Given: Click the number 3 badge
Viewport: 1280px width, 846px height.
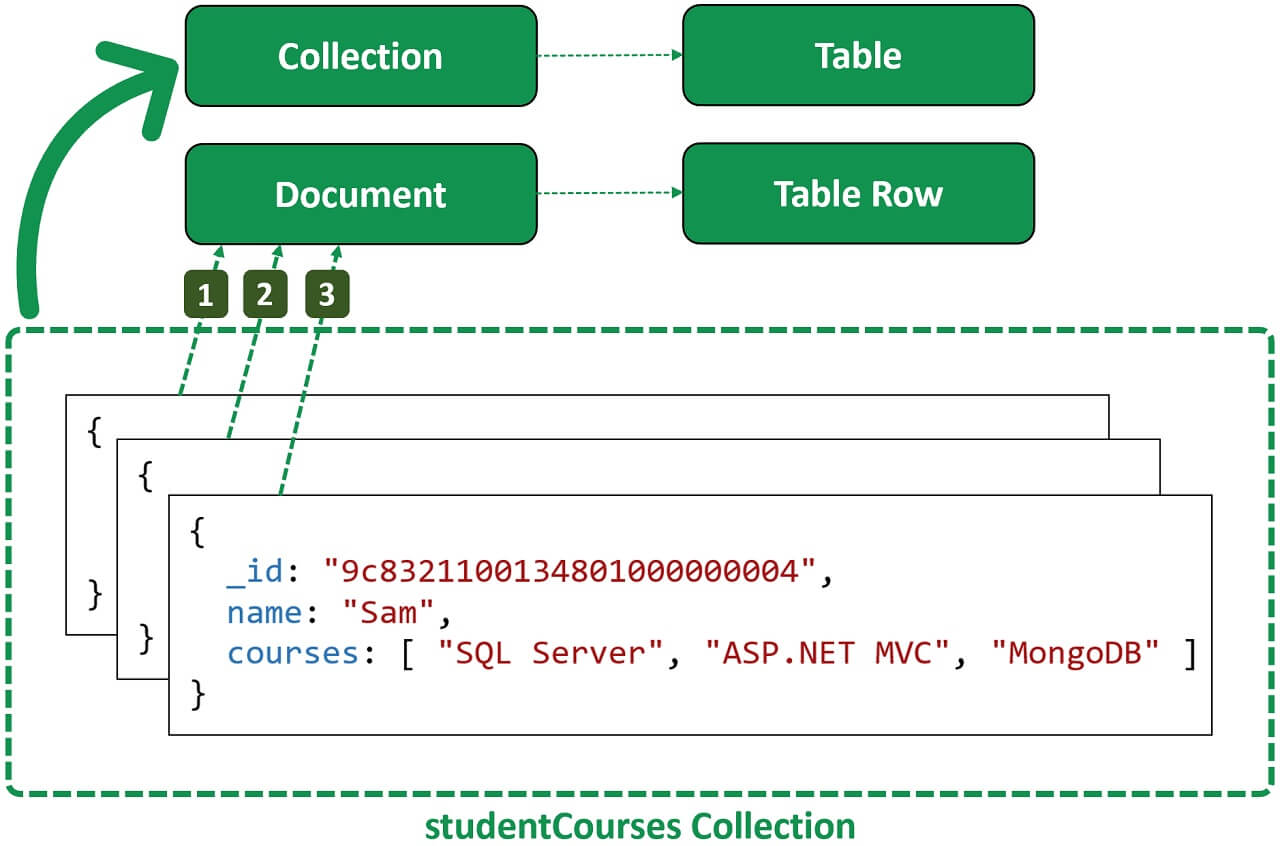Looking at the screenshot, I should [326, 295].
